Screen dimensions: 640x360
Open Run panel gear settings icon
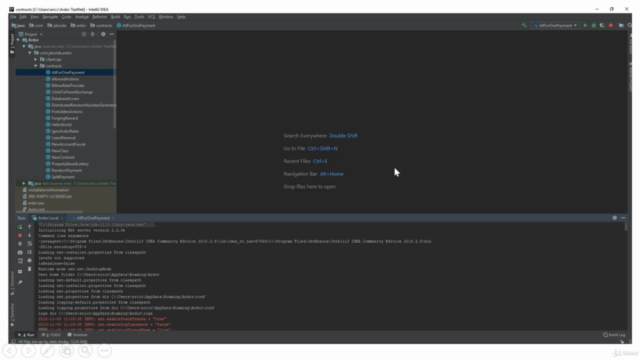point(614,218)
